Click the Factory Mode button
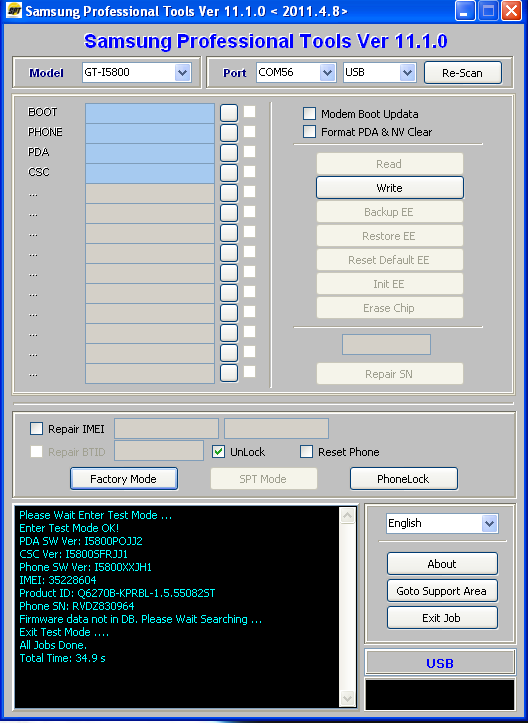Image resolution: width=529 pixels, height=724 pixels. (124, 479)
